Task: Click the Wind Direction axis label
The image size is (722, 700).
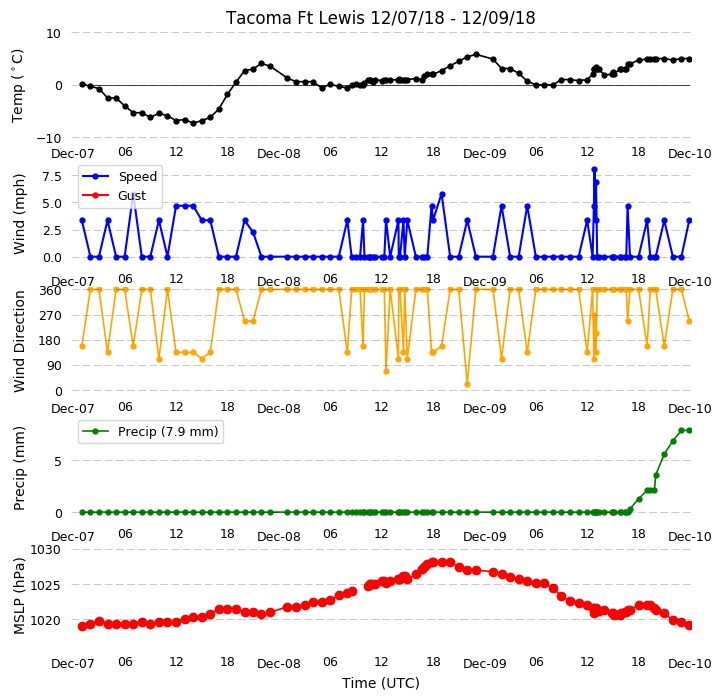Action: pos(18,341)
